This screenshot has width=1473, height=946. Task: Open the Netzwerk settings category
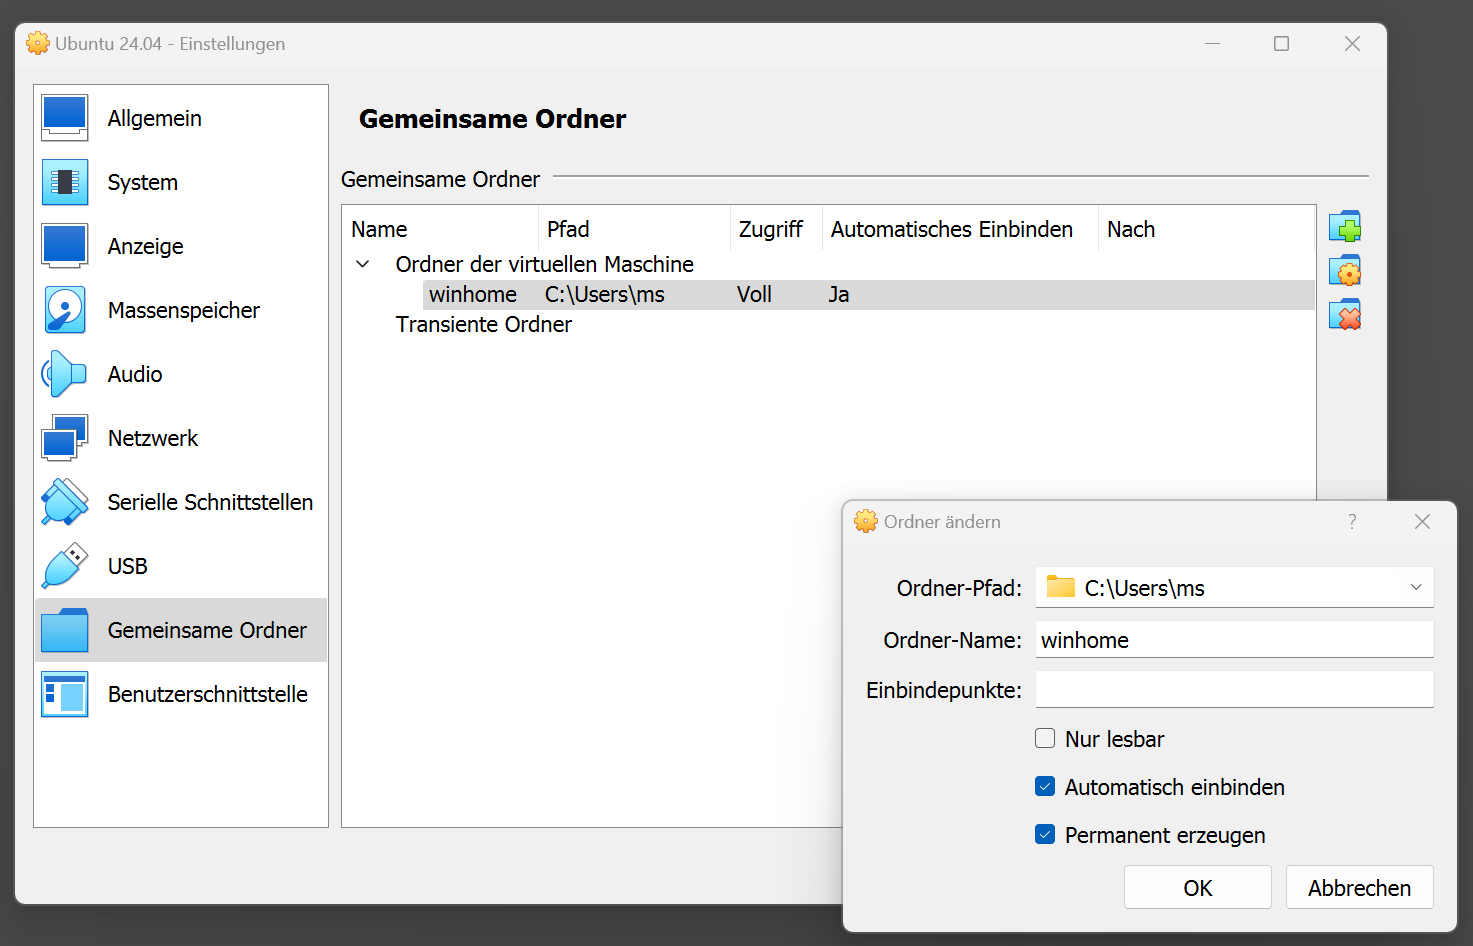tap(181, 438)
